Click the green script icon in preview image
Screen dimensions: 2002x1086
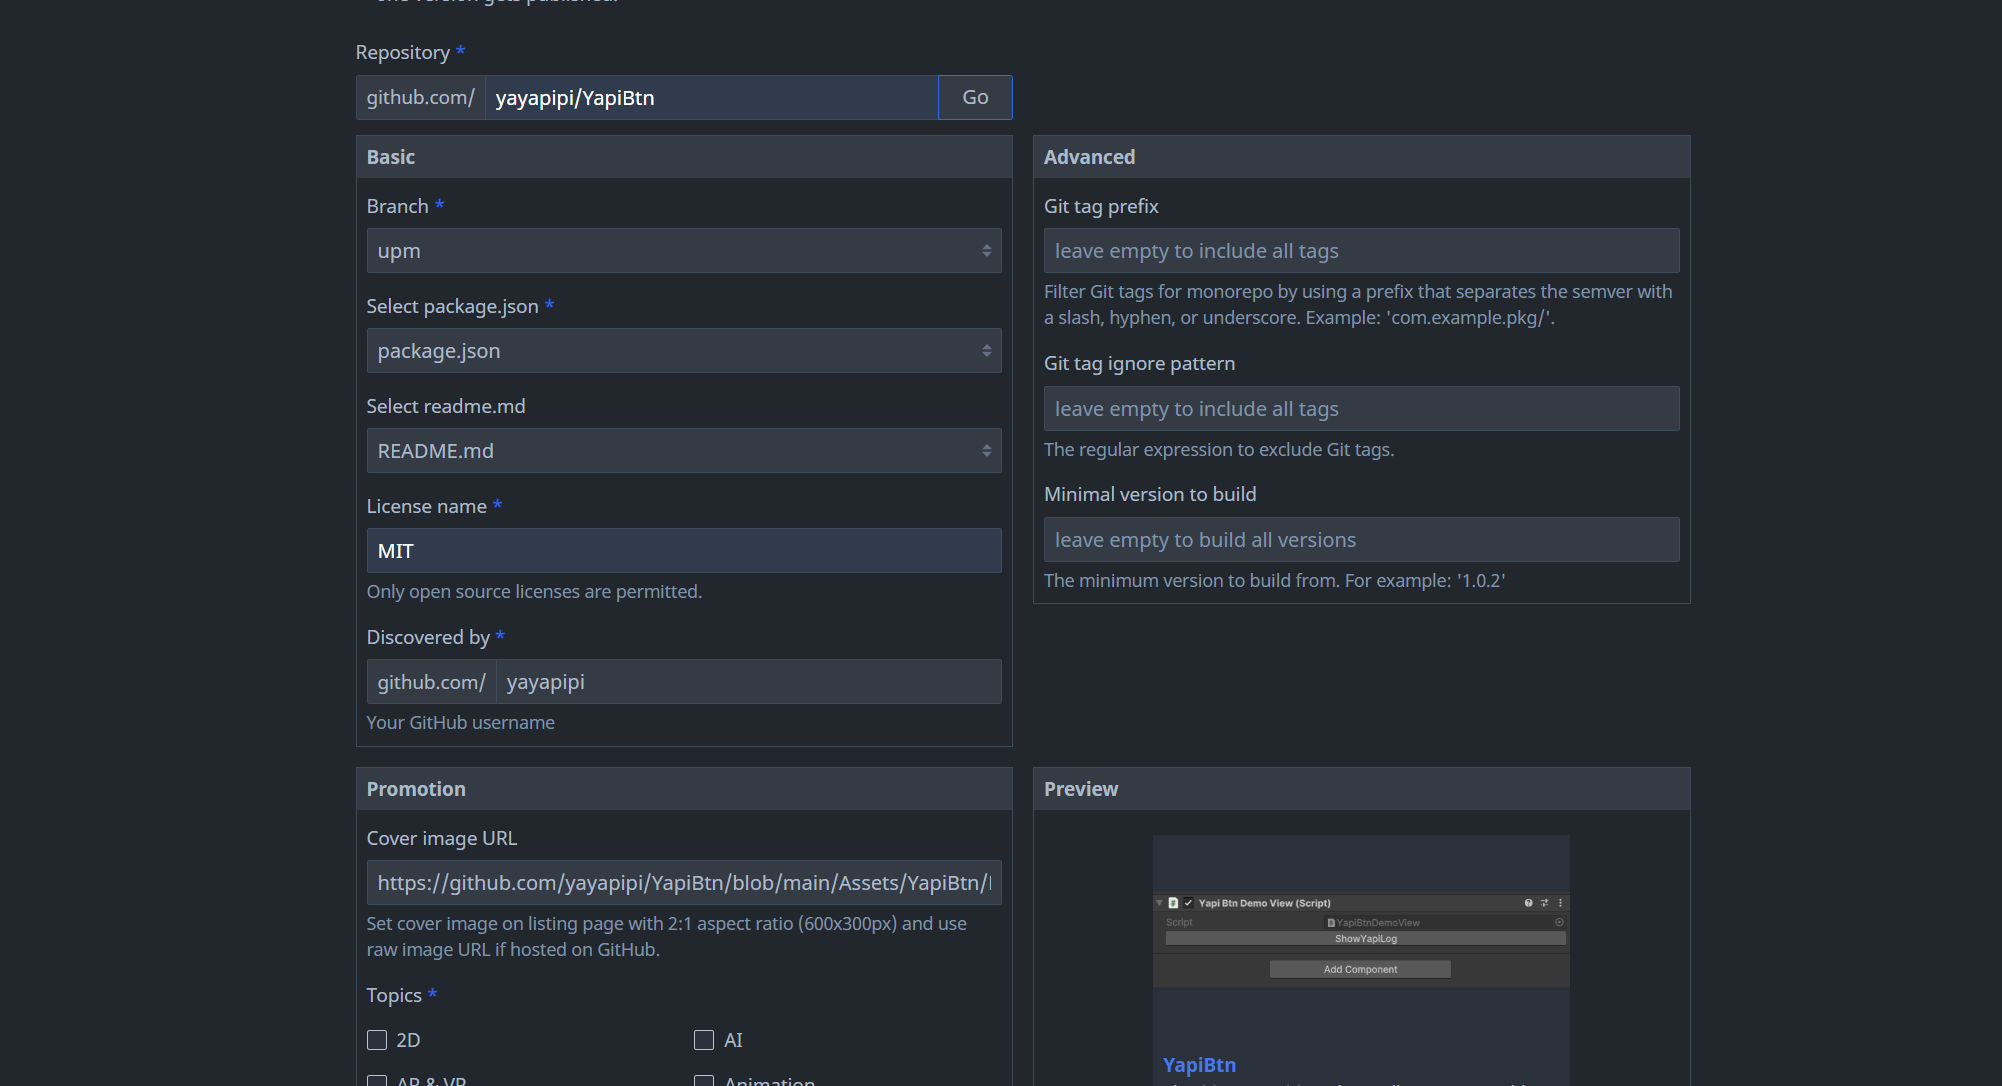point(1173,903)
